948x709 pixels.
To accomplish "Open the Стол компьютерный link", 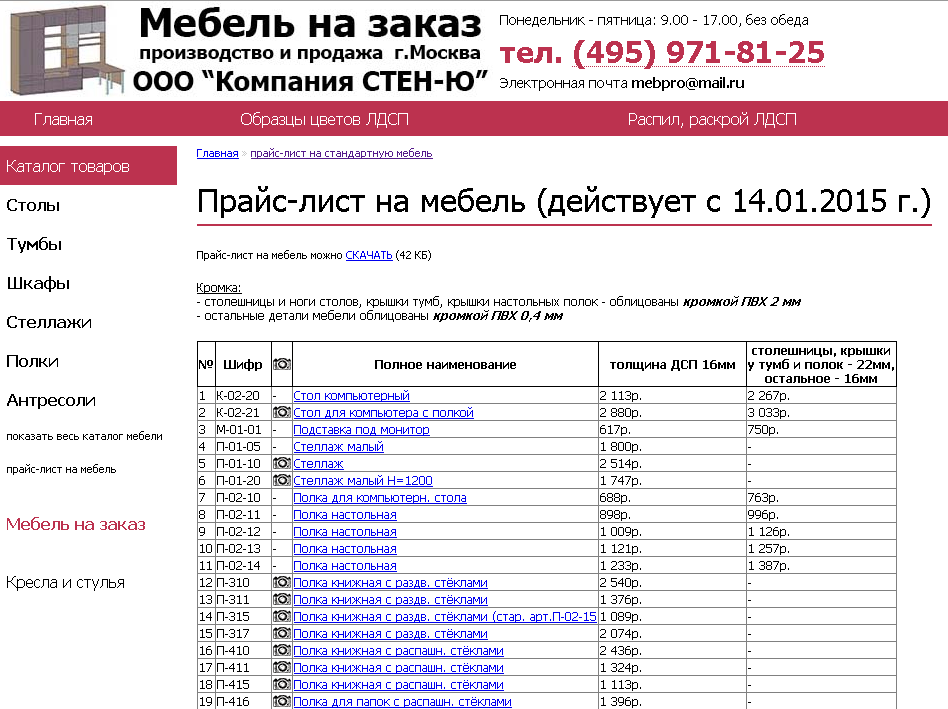I will point(351,395).
